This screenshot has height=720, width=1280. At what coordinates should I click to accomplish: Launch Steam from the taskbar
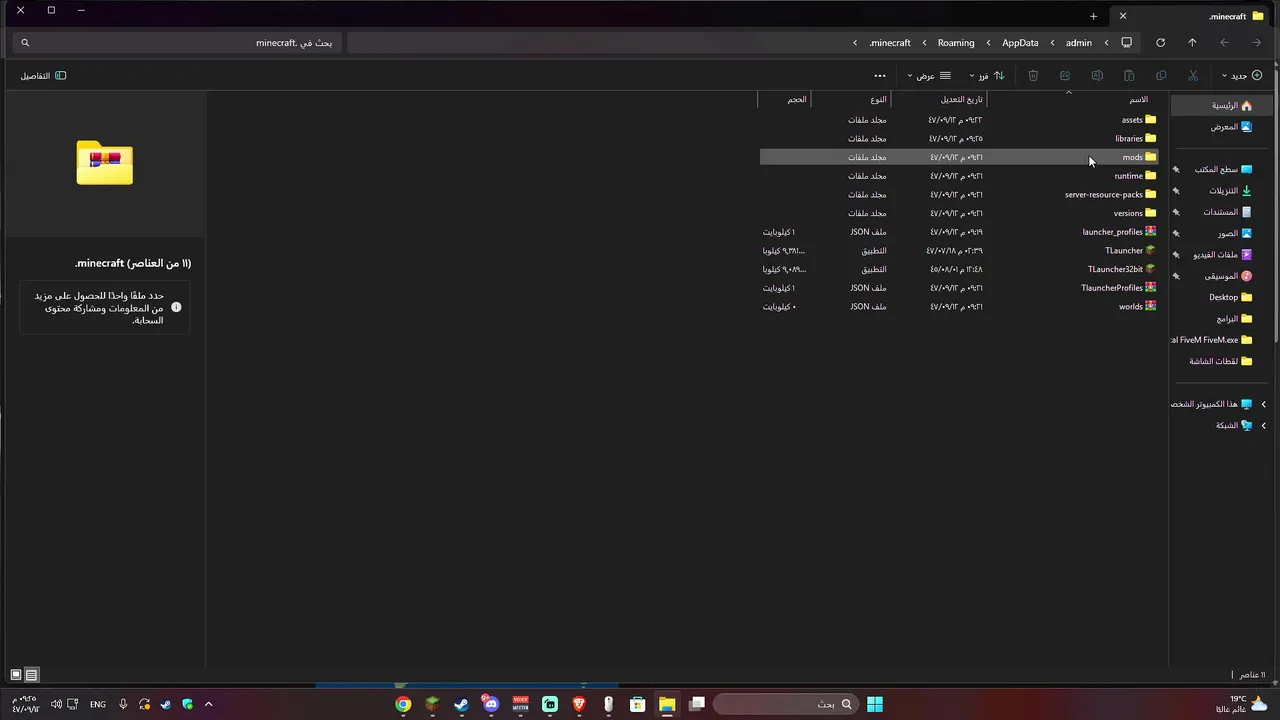click(461, 704)
